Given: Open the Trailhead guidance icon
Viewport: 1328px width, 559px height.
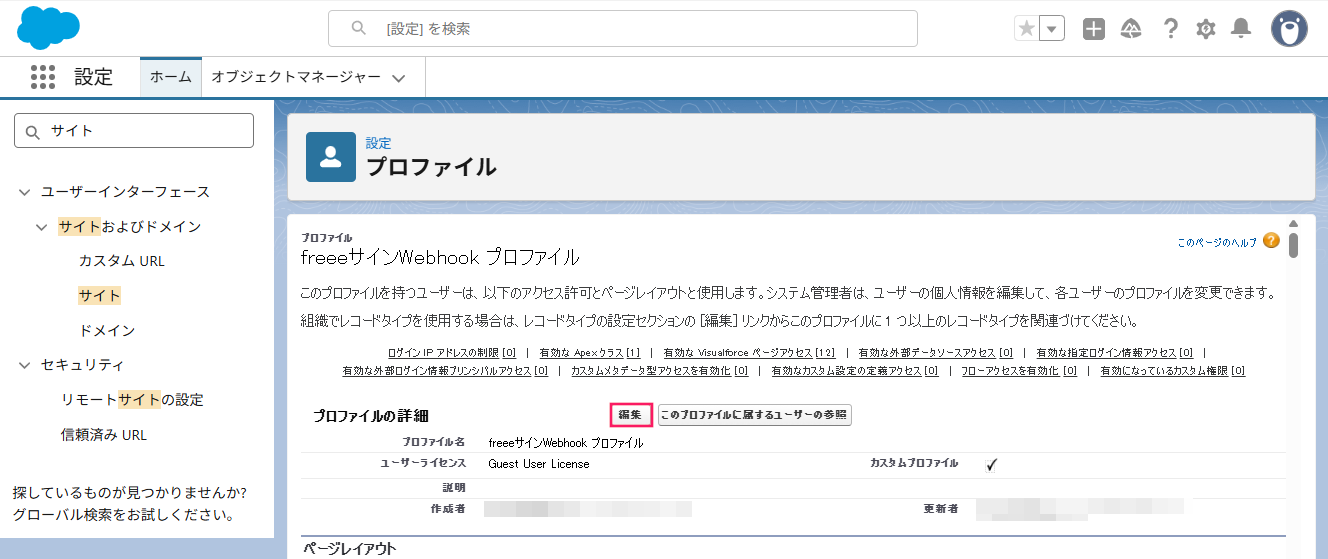Looking at the screenshot, I should point(1131,29).
